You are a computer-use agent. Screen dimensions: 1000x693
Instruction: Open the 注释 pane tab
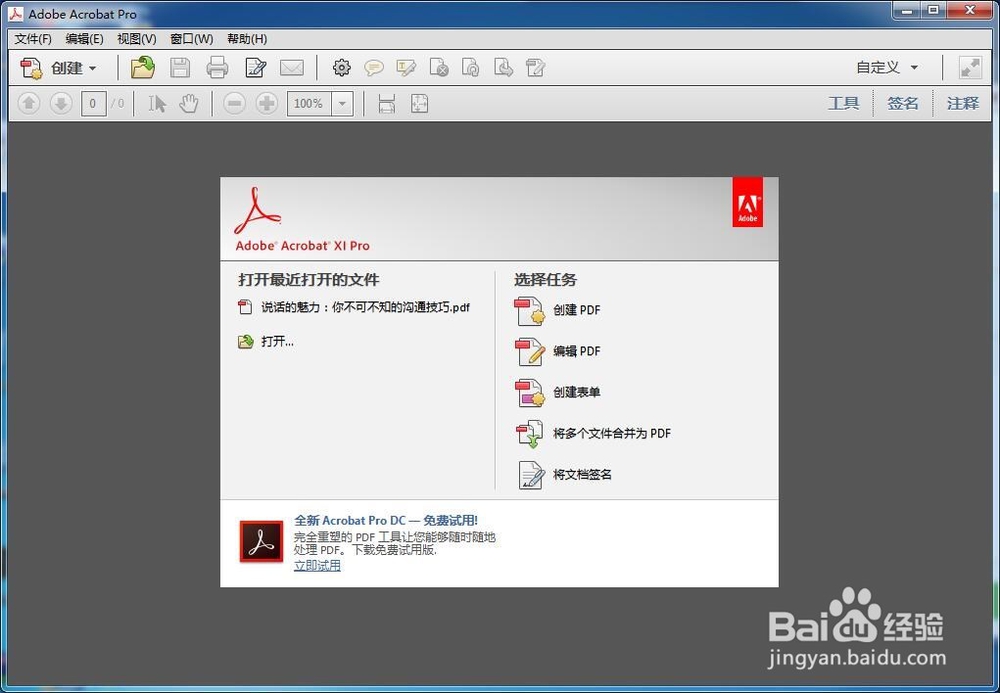(962, 103)
